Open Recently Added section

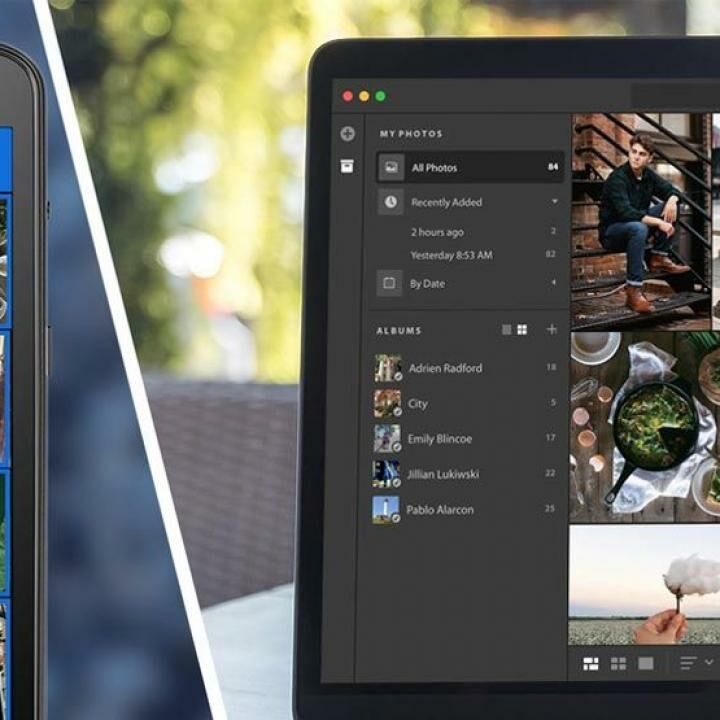click(470, 202)
